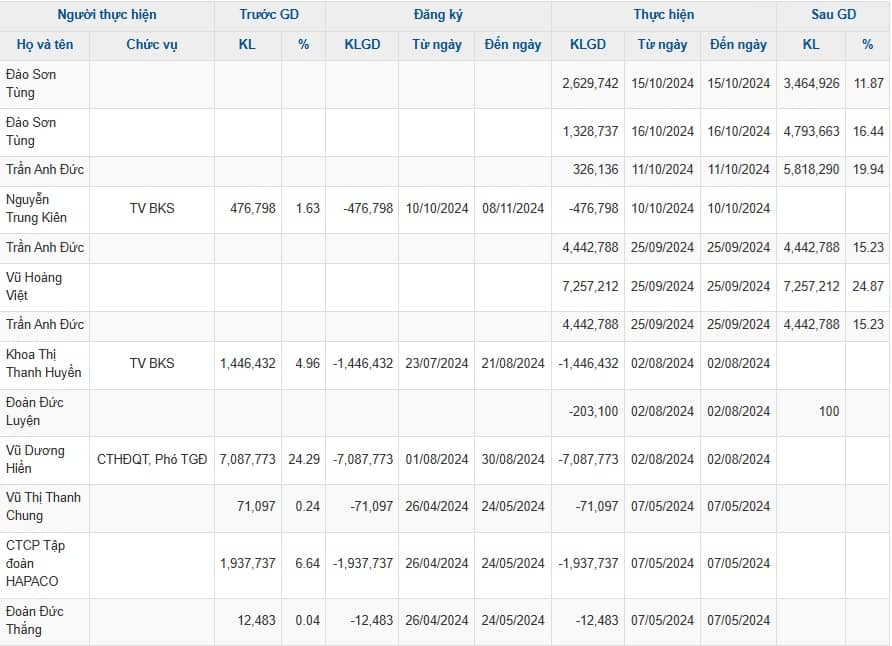The width and height of the screenshot is (892, 646).
Task: Open the Vũ Dương Hiền entry
Action: tap(35, 459)
